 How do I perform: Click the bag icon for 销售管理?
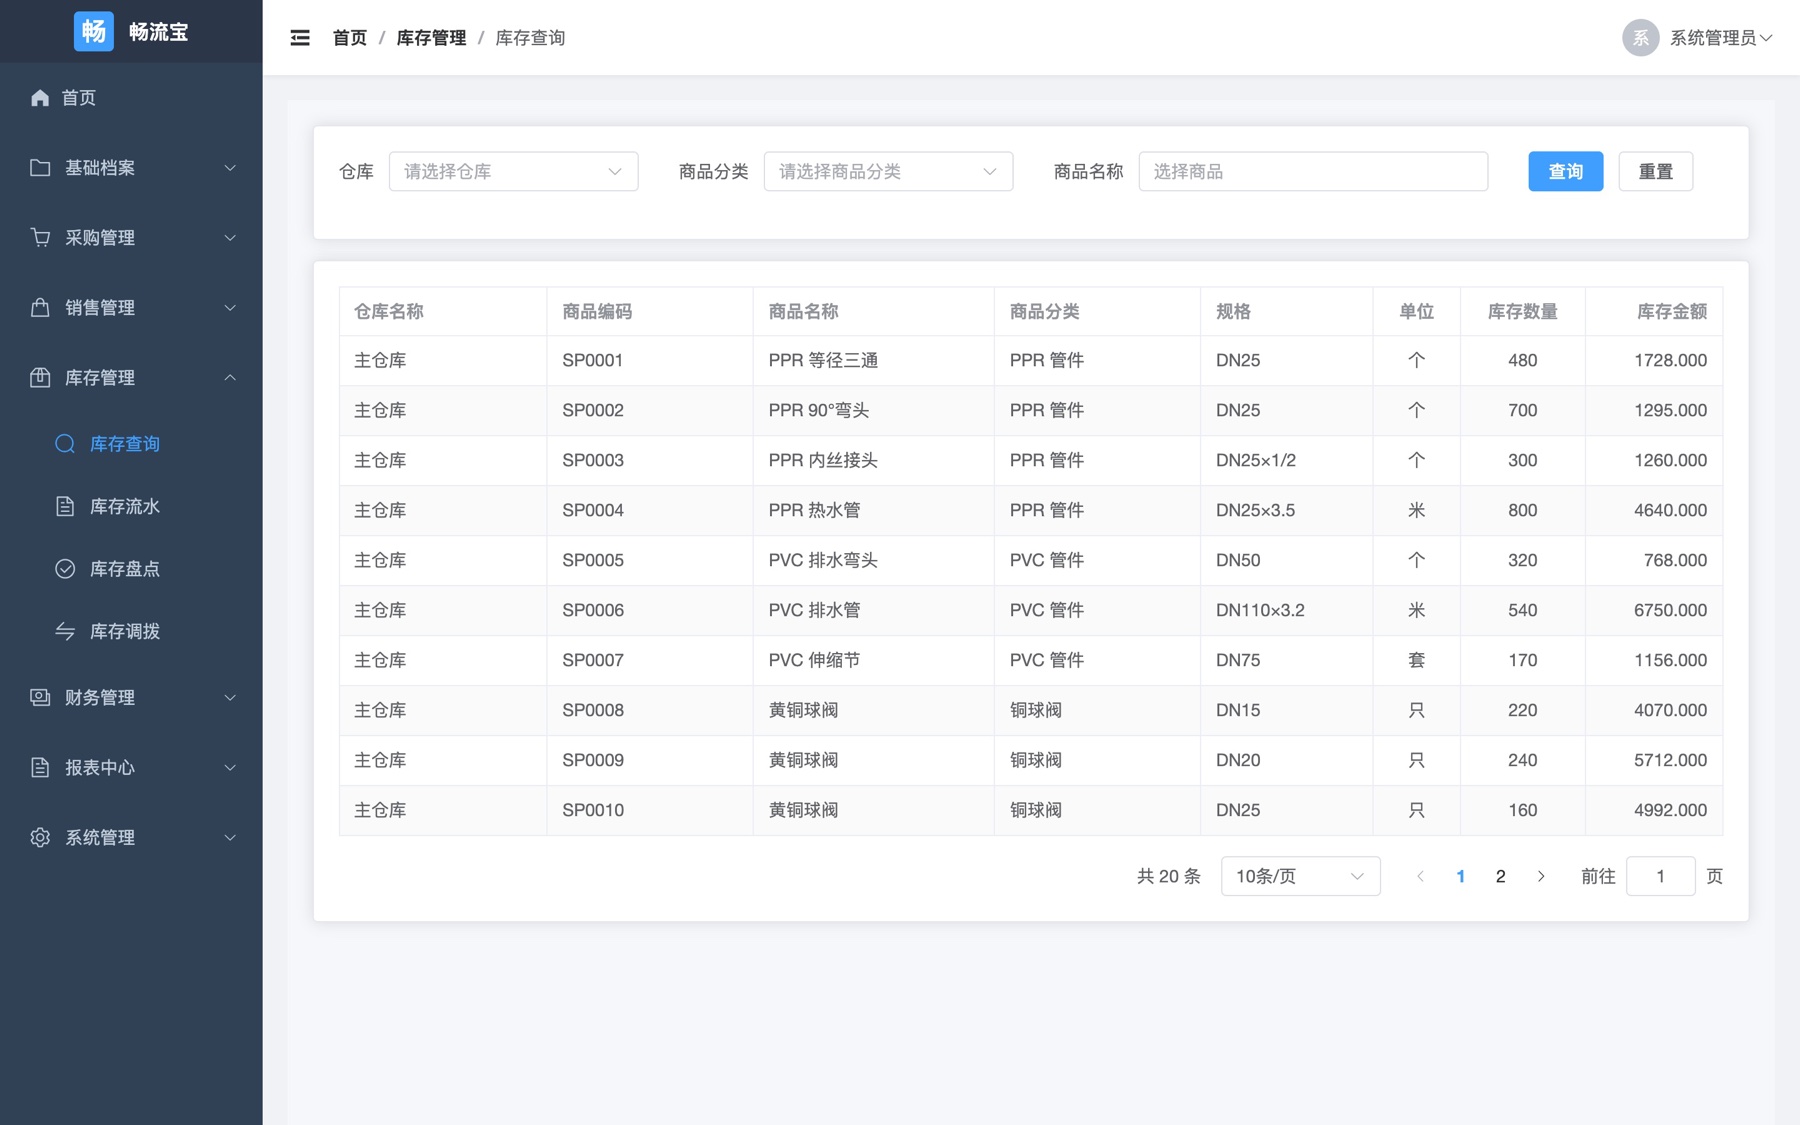[40, 308]
